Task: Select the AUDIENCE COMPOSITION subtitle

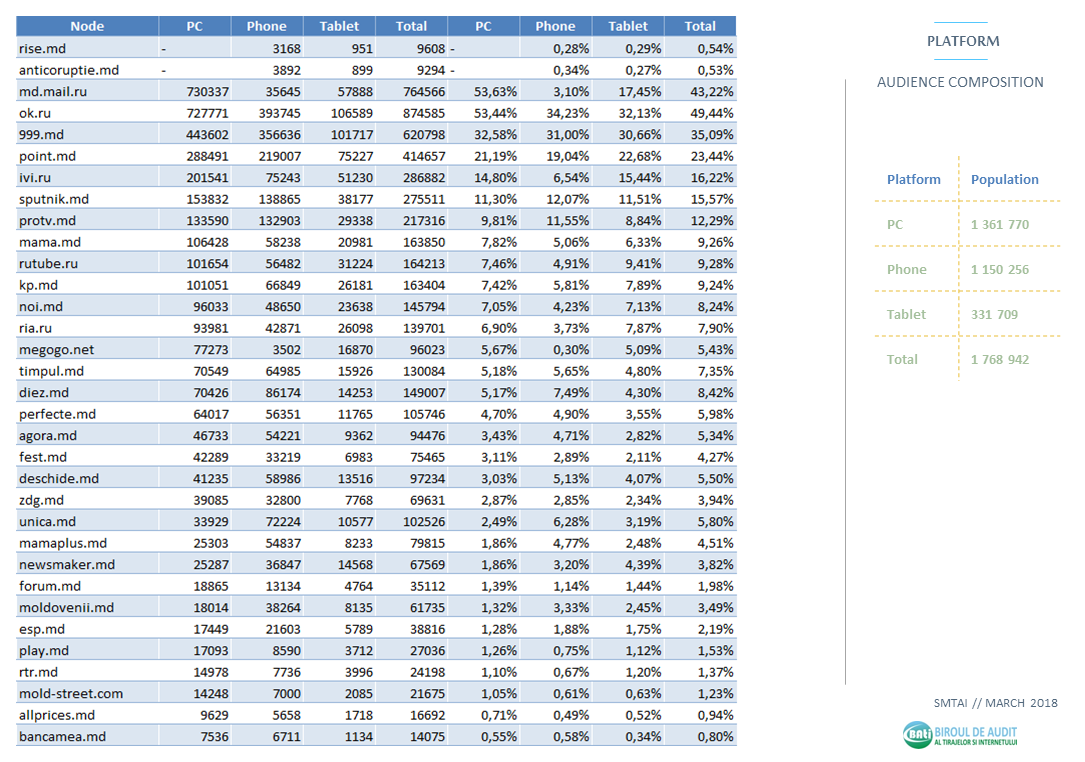Action: click(960, 82)
